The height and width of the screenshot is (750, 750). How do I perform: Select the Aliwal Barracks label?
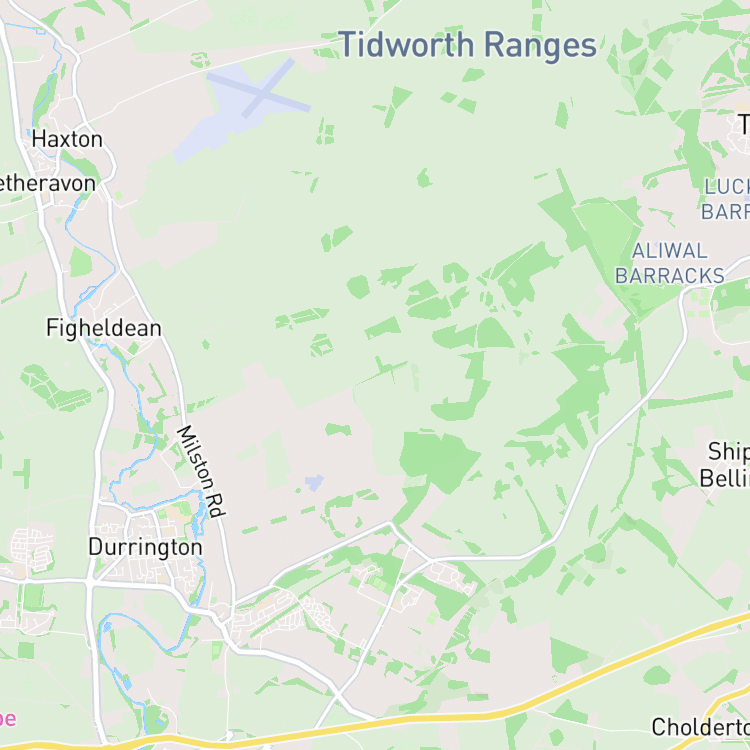click(x=670, y=264)
